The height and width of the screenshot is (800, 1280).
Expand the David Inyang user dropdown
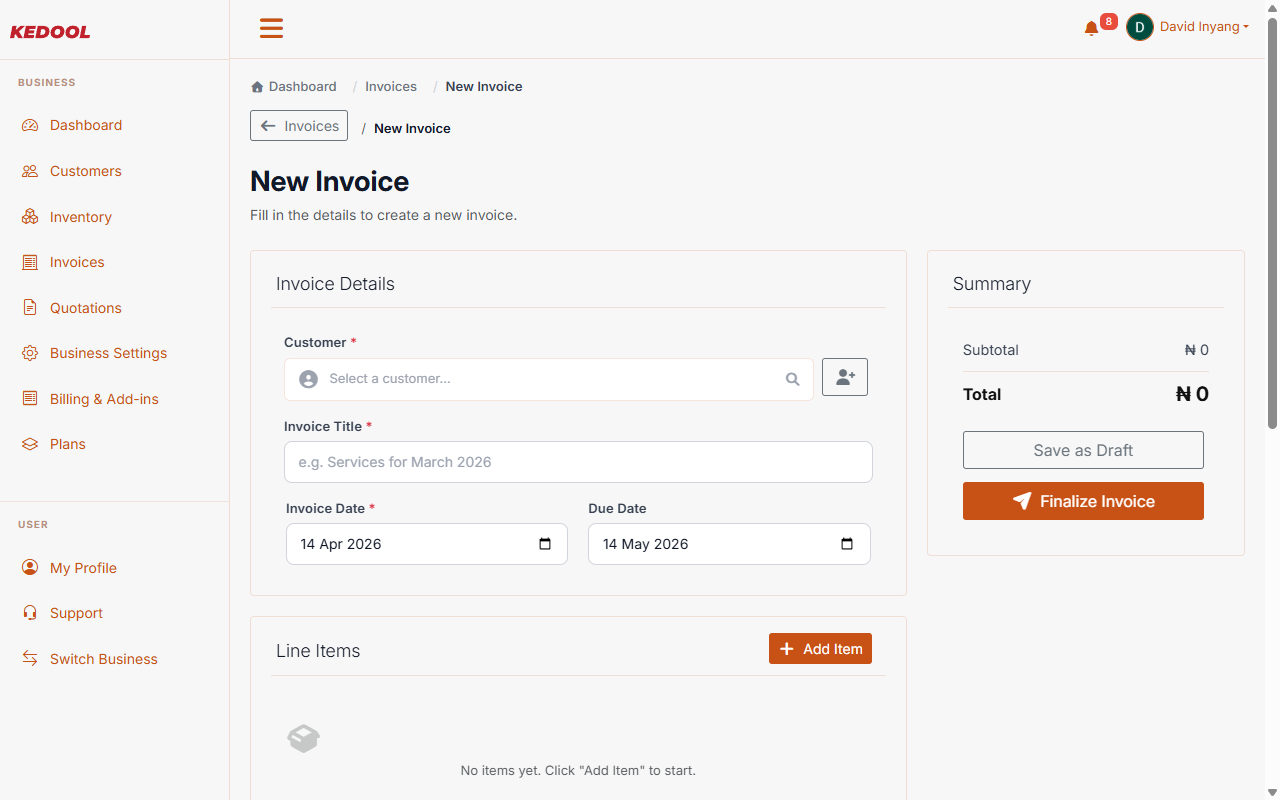1204,27
